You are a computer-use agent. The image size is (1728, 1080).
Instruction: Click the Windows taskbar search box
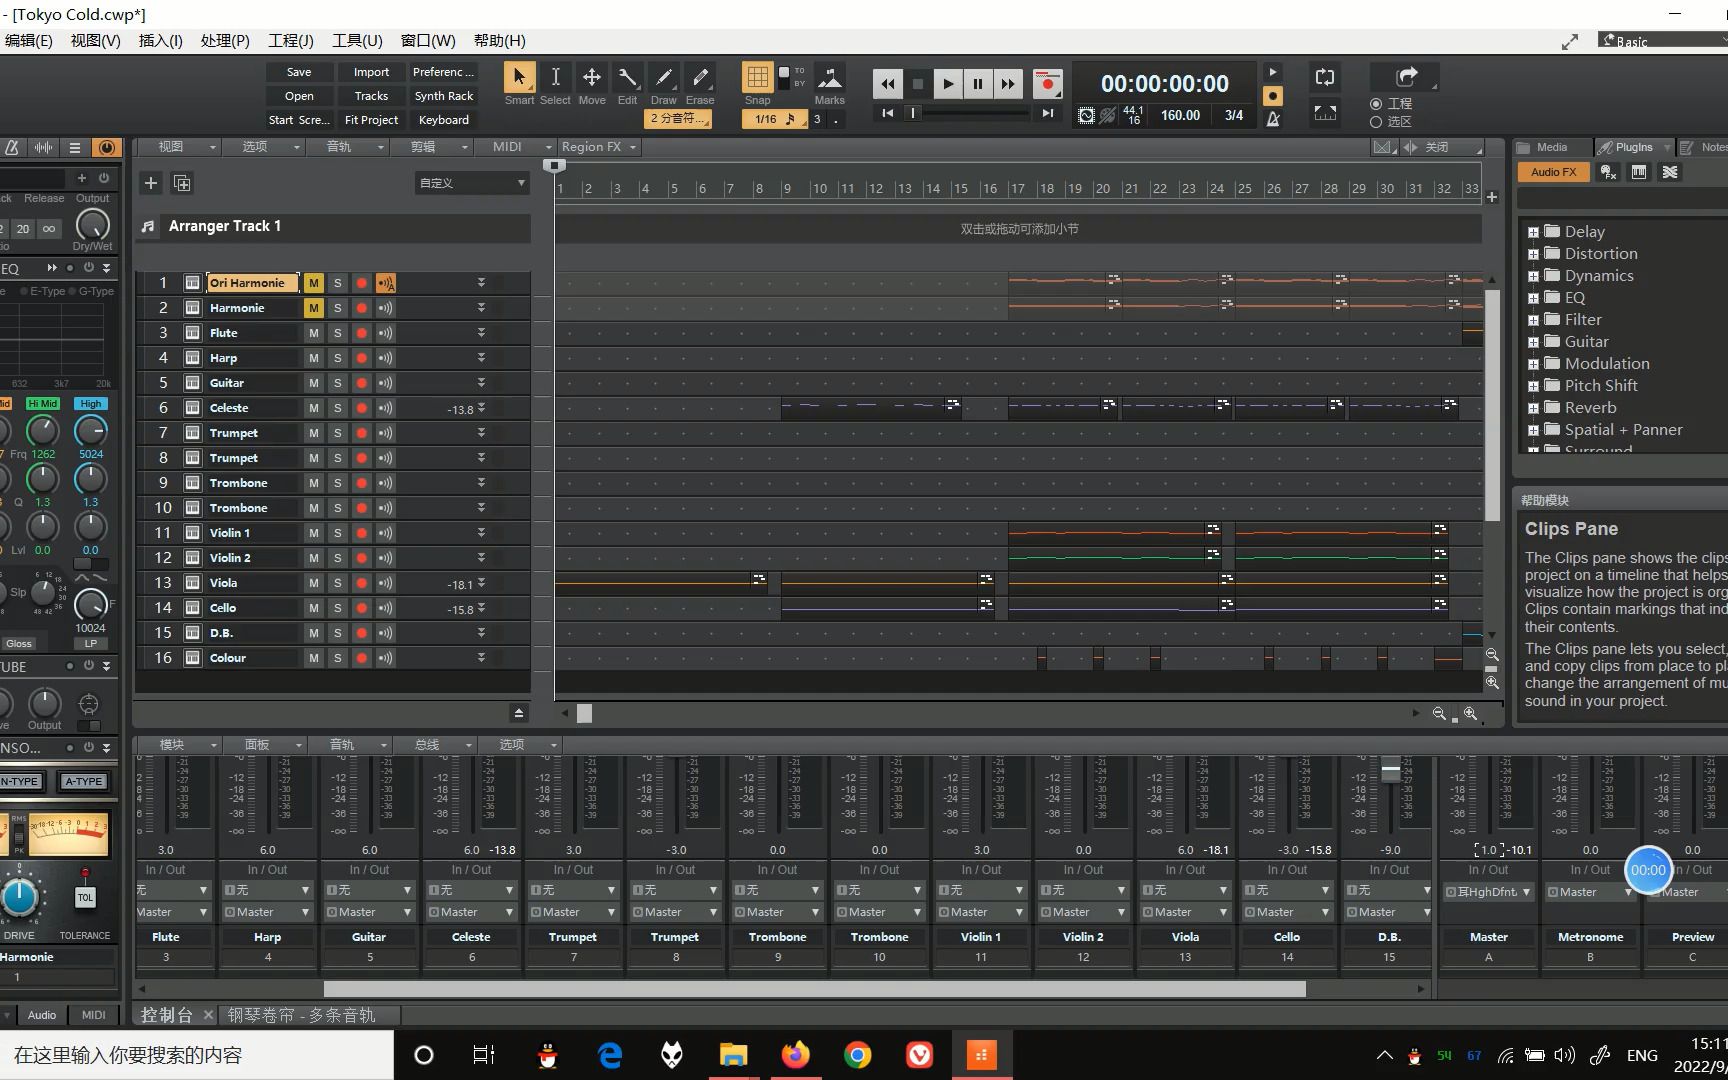(197, 1055)
